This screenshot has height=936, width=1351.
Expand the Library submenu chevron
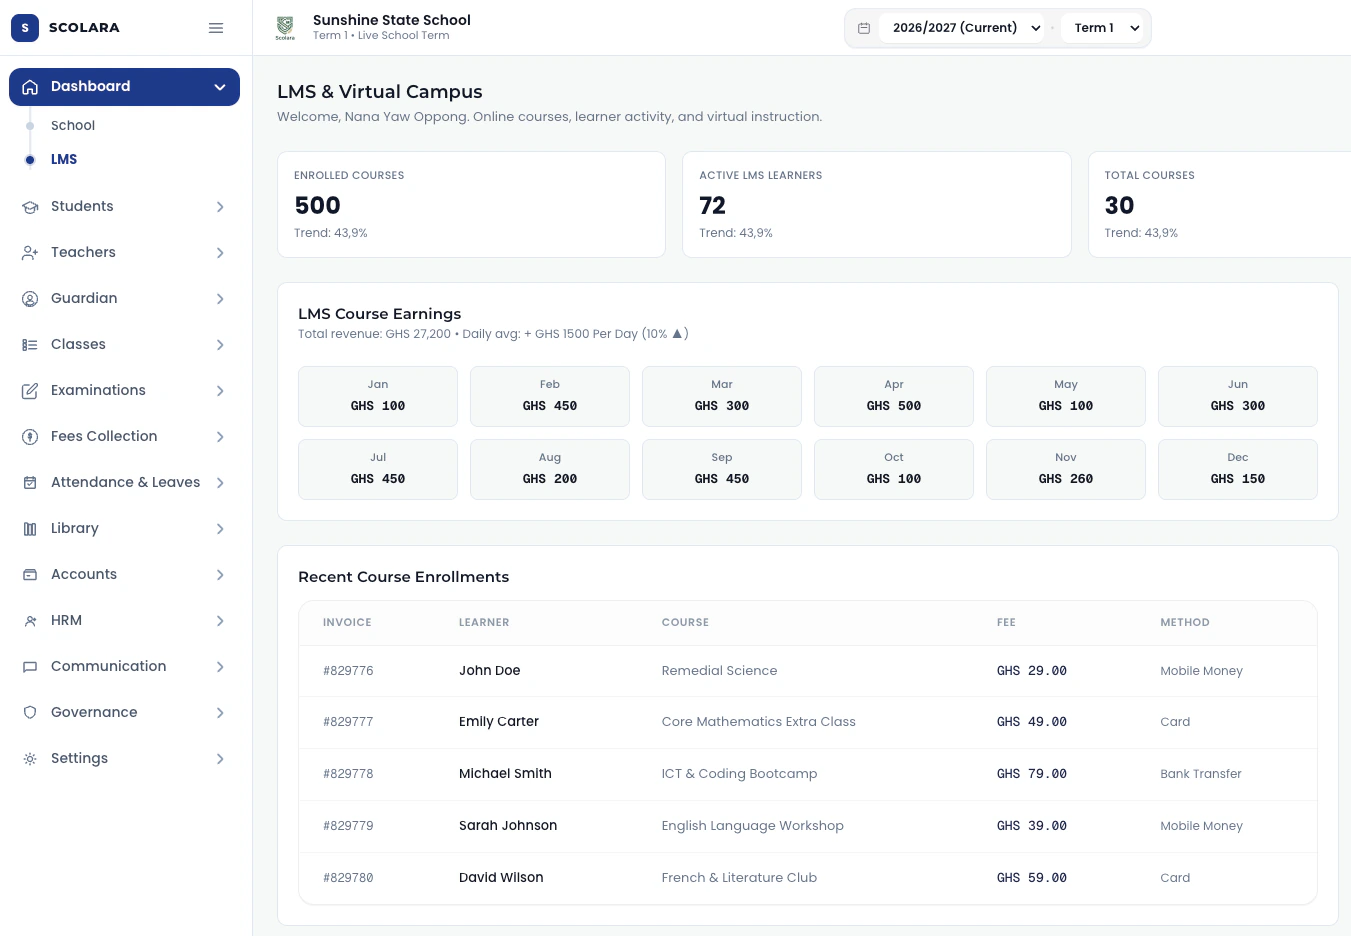(220, 529)
